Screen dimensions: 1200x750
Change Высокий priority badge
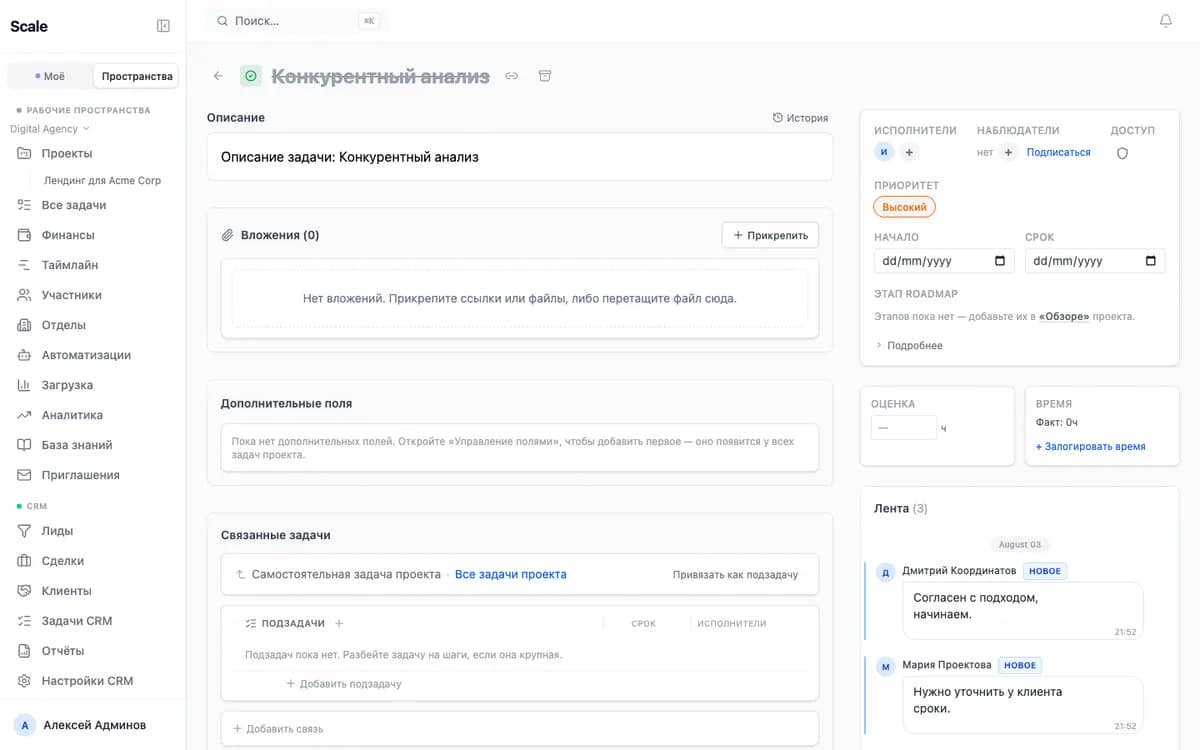click(904, 207)
